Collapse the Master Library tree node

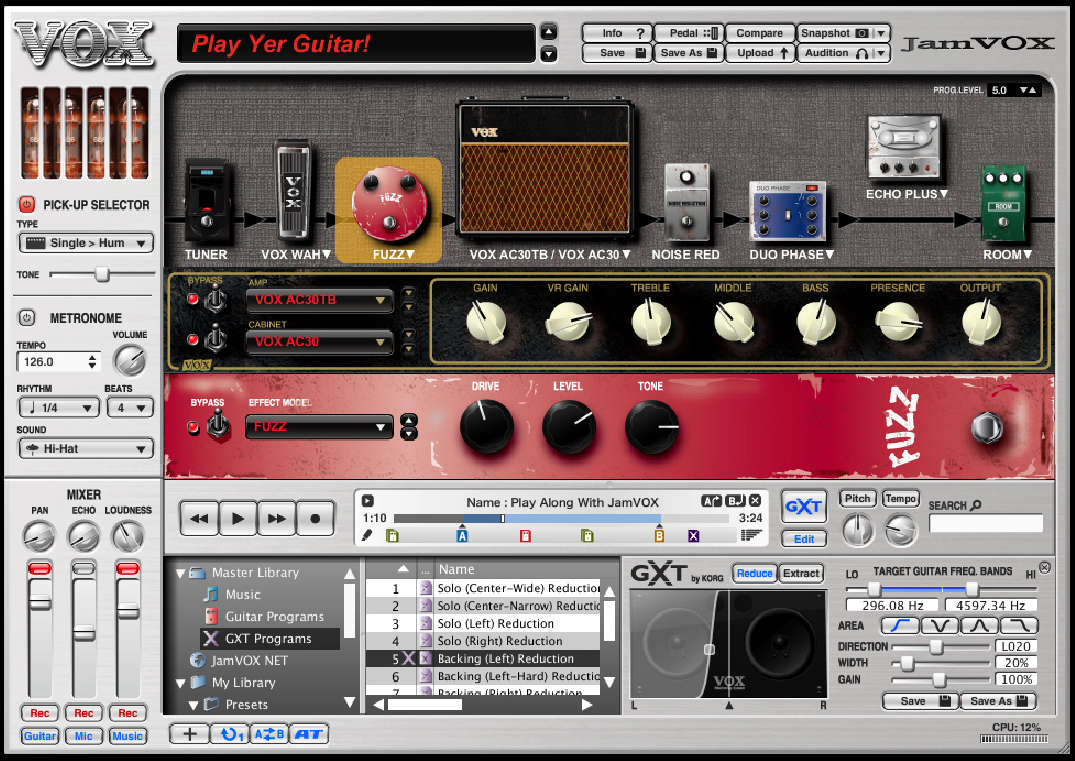(x=180, y=573)
